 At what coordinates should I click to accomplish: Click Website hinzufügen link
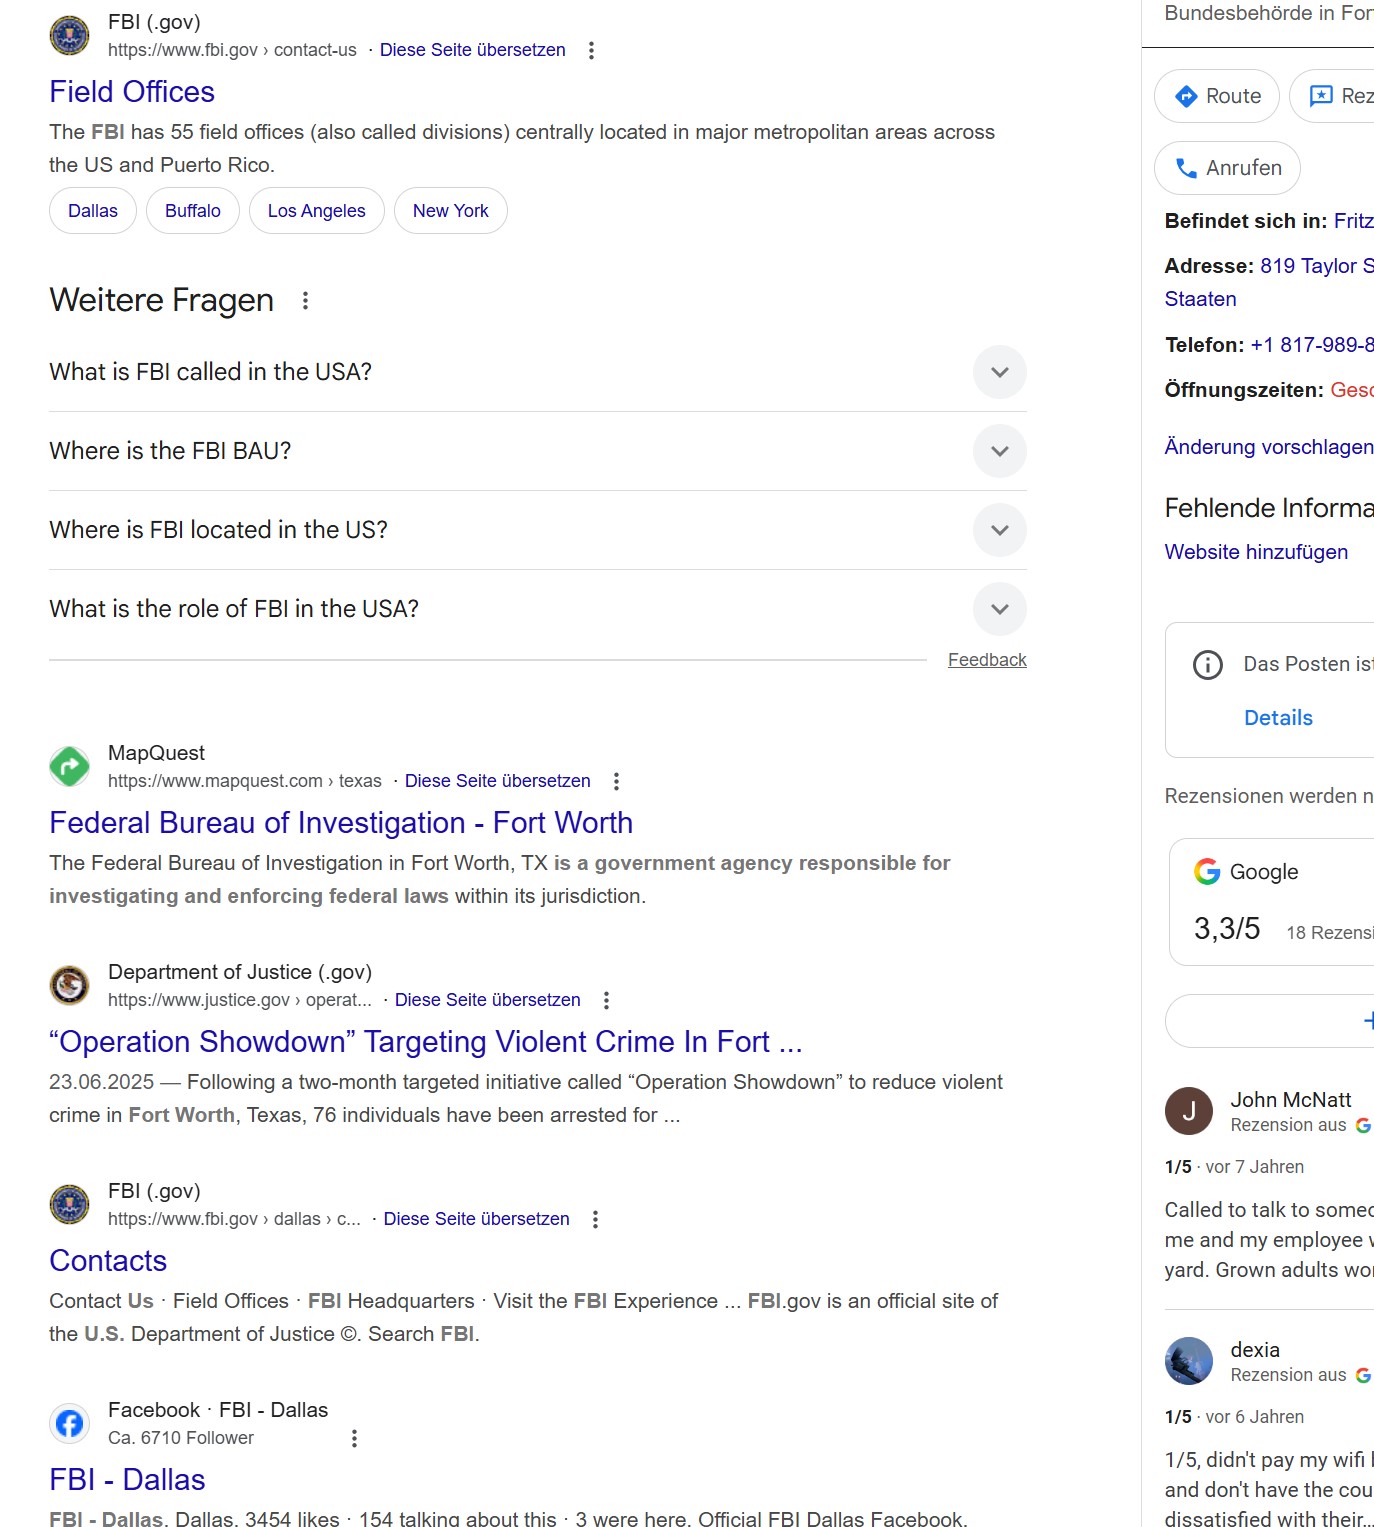(1256, 552)
